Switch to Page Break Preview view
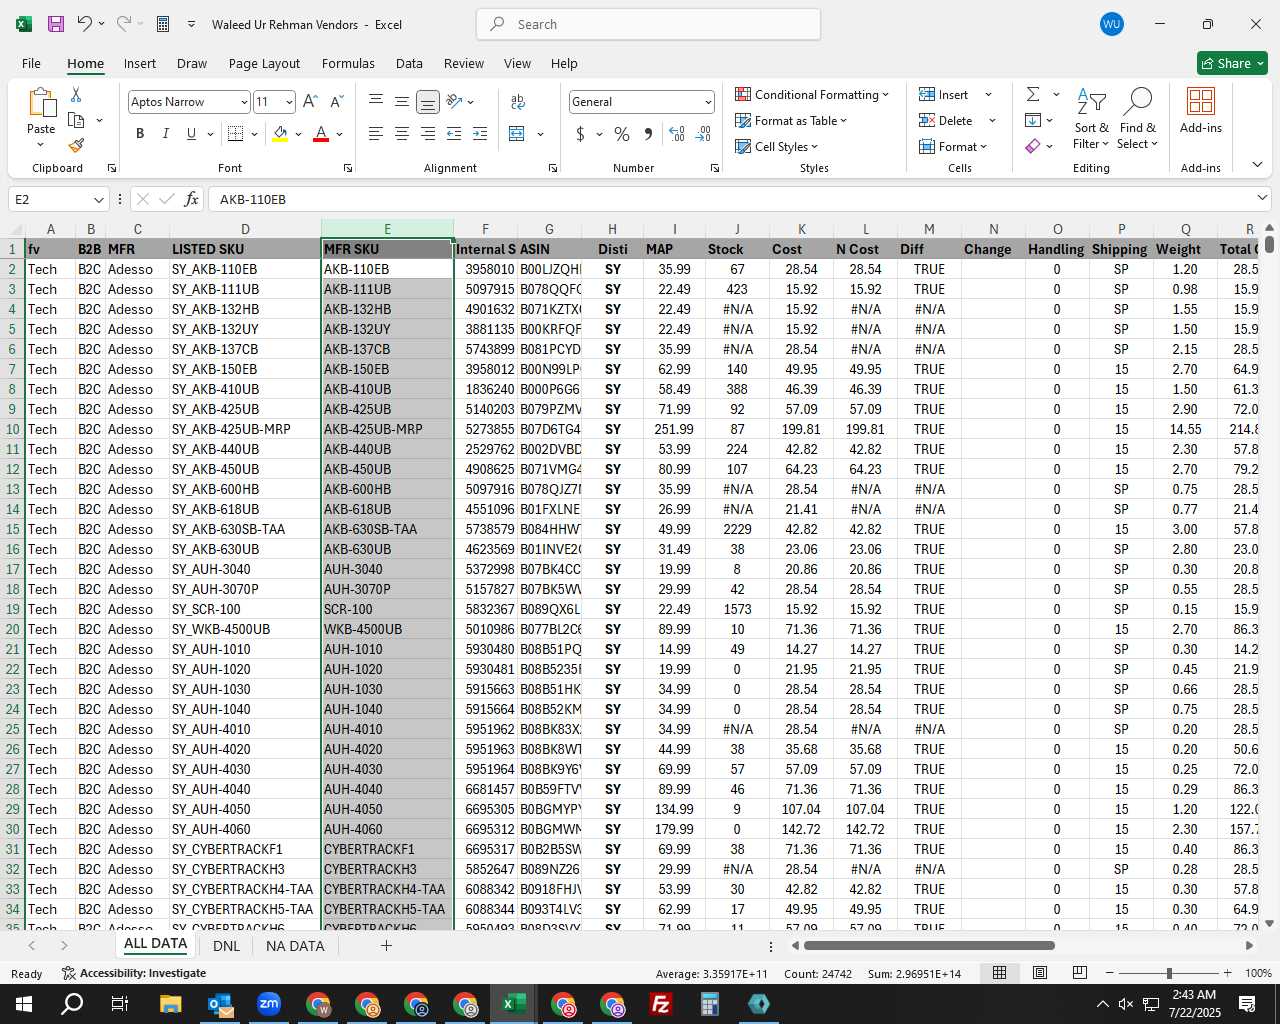Viewport: 1280px width, 1024px height. 1079,972
